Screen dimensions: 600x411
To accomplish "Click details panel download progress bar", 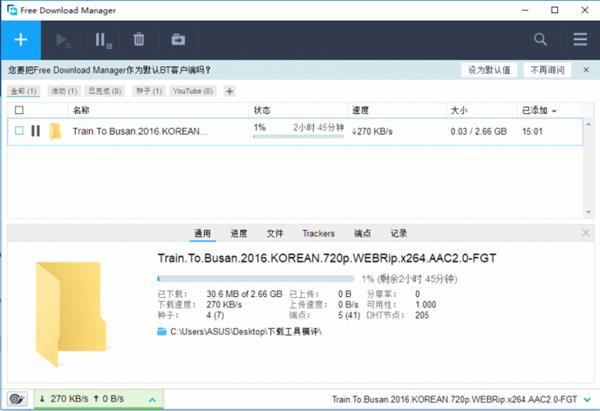I will click(256, 279).
